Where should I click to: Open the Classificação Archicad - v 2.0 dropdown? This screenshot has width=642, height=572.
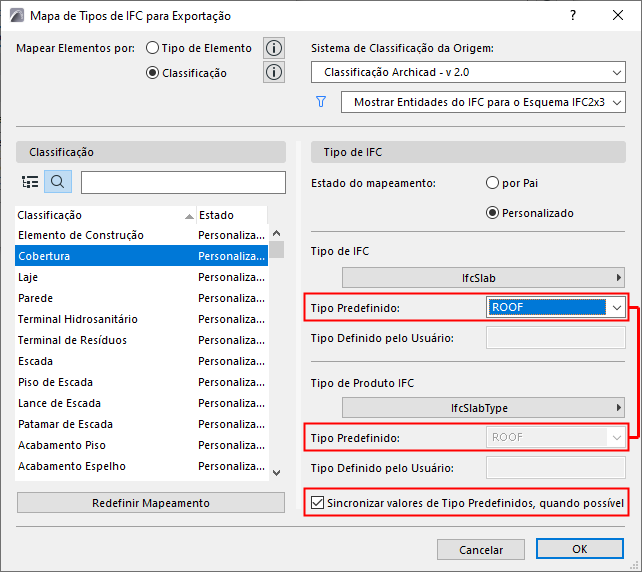click(468, 72)
